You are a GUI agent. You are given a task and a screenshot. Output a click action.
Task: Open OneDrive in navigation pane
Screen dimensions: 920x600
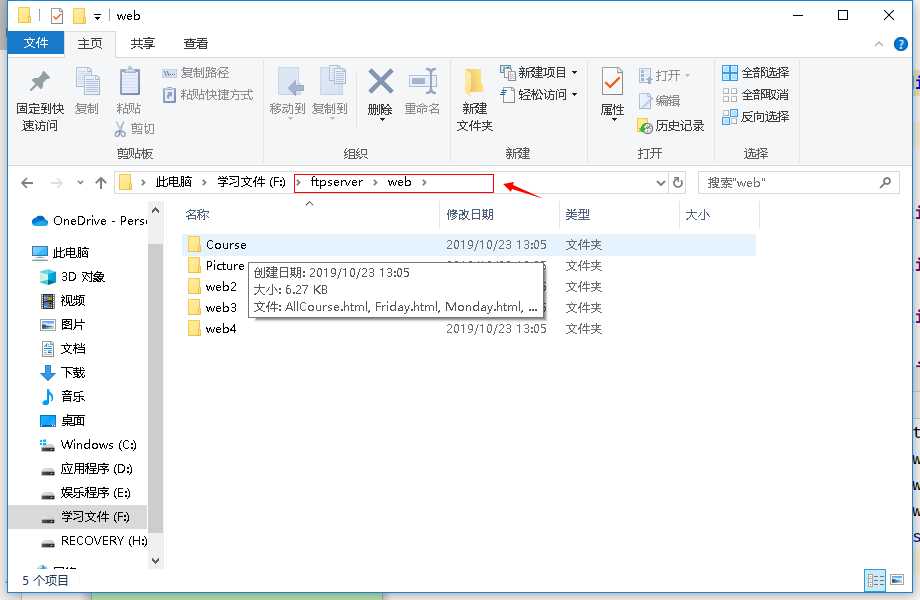coord(88,221)
